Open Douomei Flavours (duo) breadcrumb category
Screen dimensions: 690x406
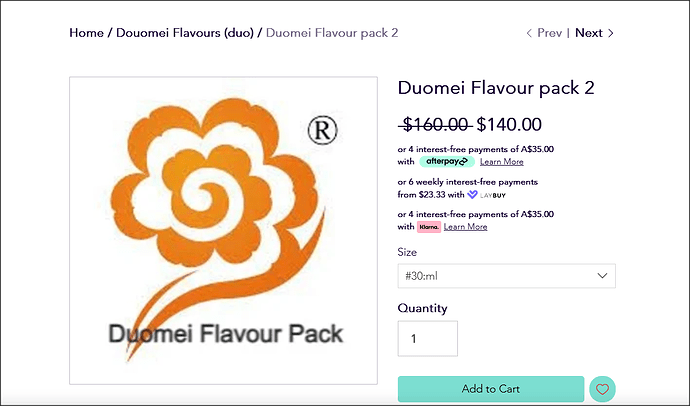coord(184,33)
